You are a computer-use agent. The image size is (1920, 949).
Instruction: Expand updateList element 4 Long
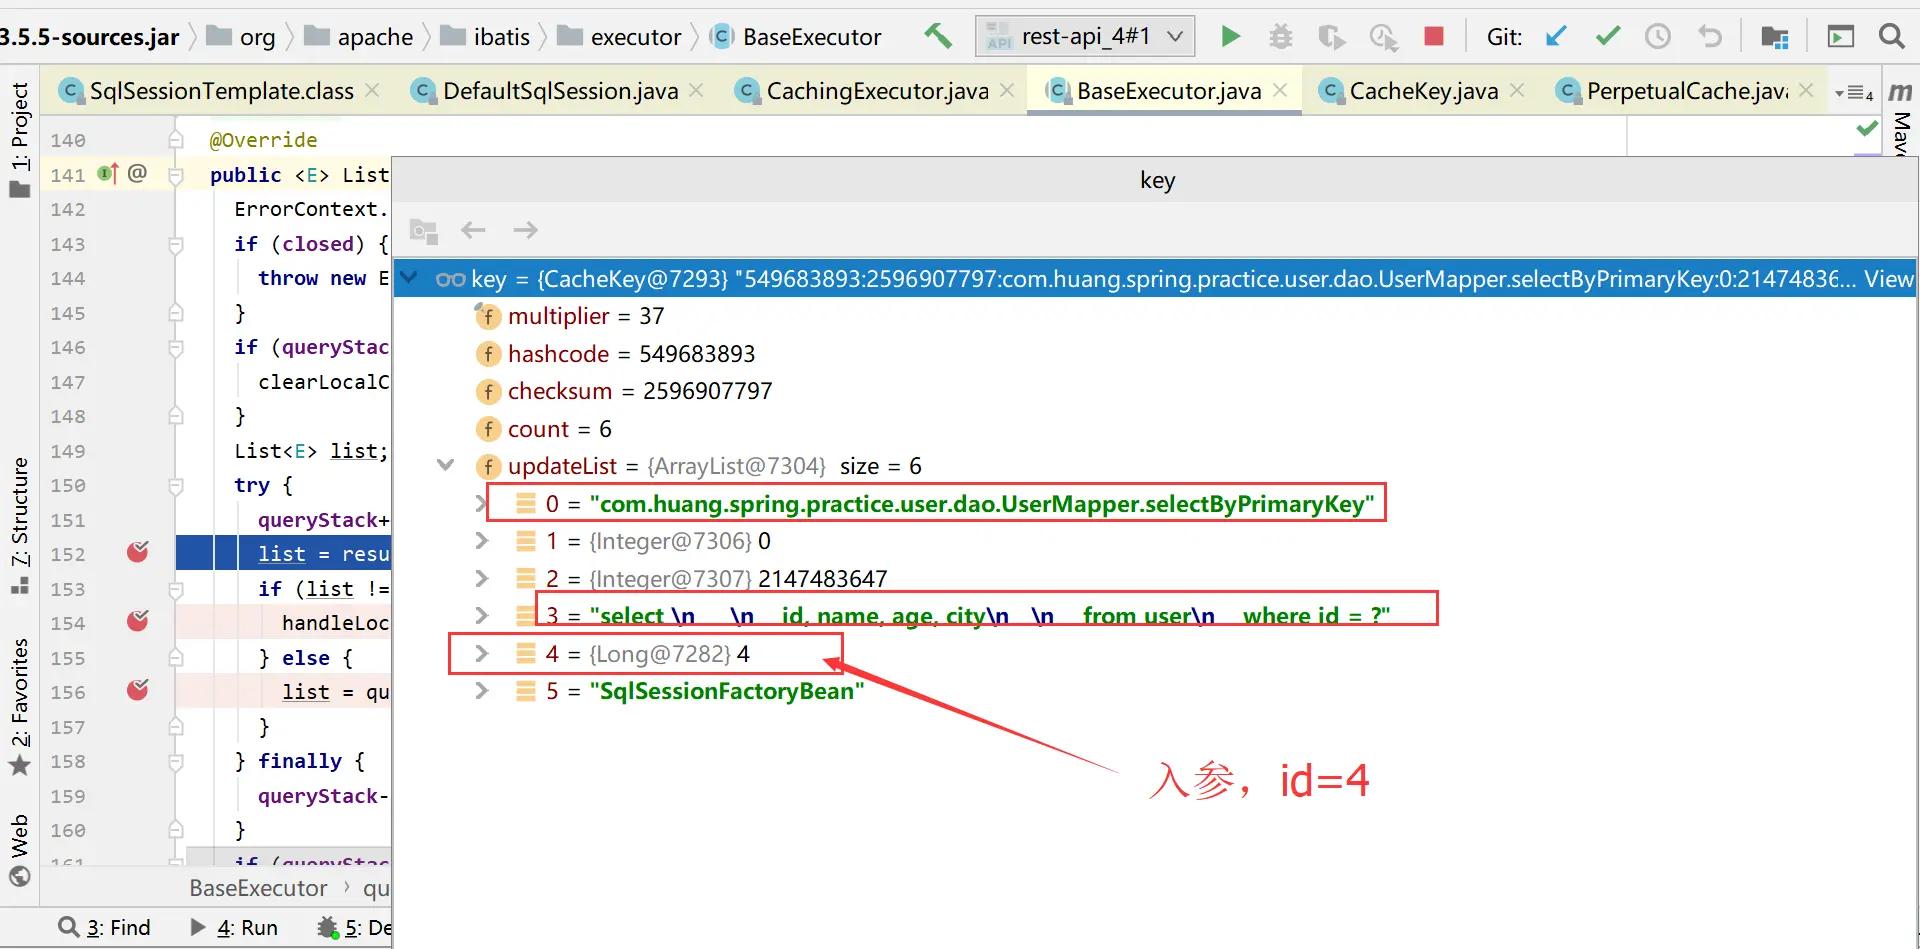482,653
